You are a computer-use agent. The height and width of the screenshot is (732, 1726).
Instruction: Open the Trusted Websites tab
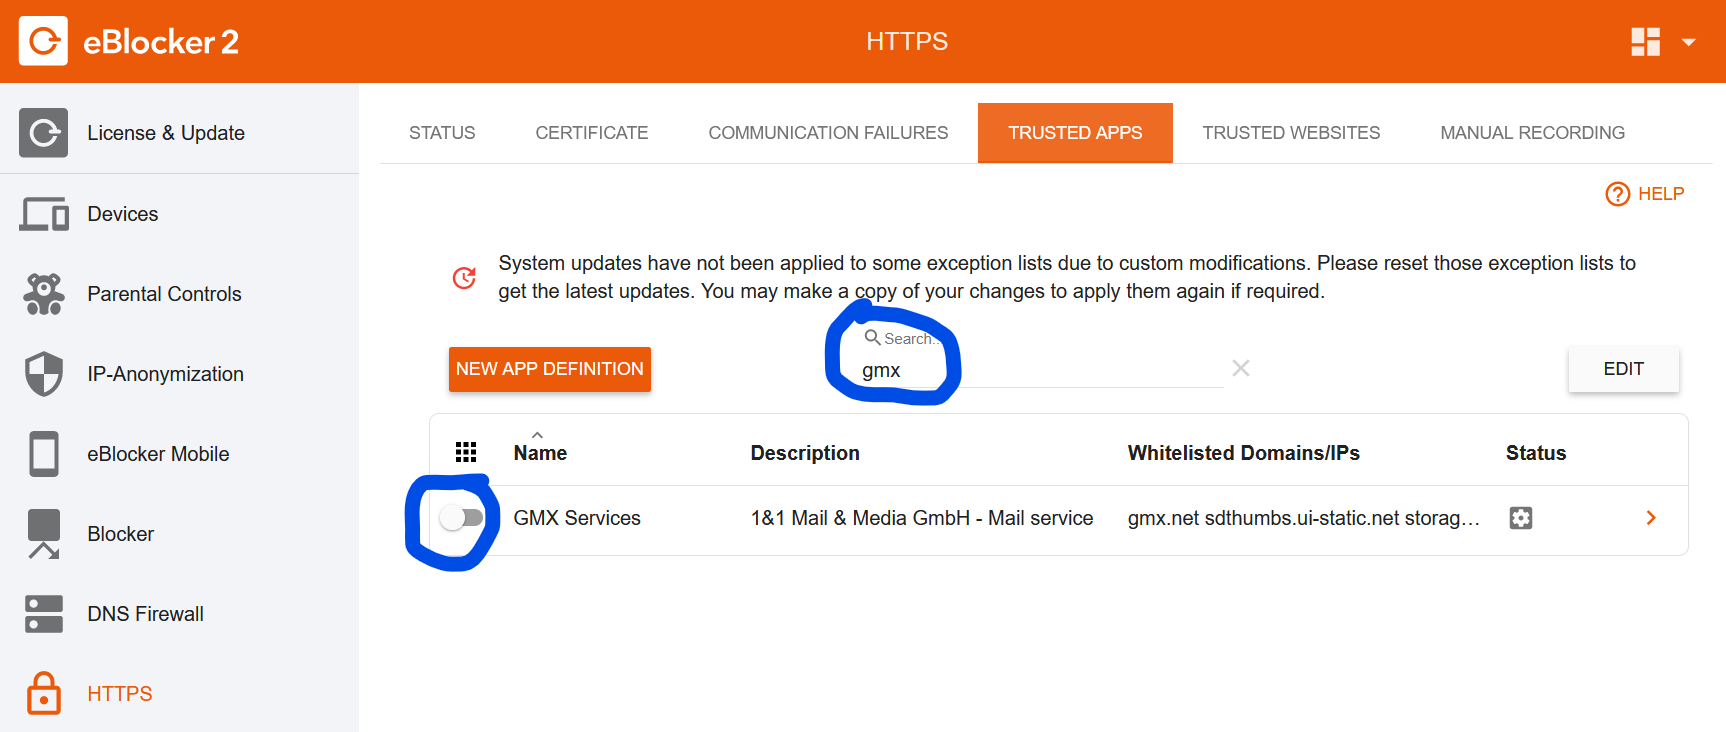pos(1291,133)
